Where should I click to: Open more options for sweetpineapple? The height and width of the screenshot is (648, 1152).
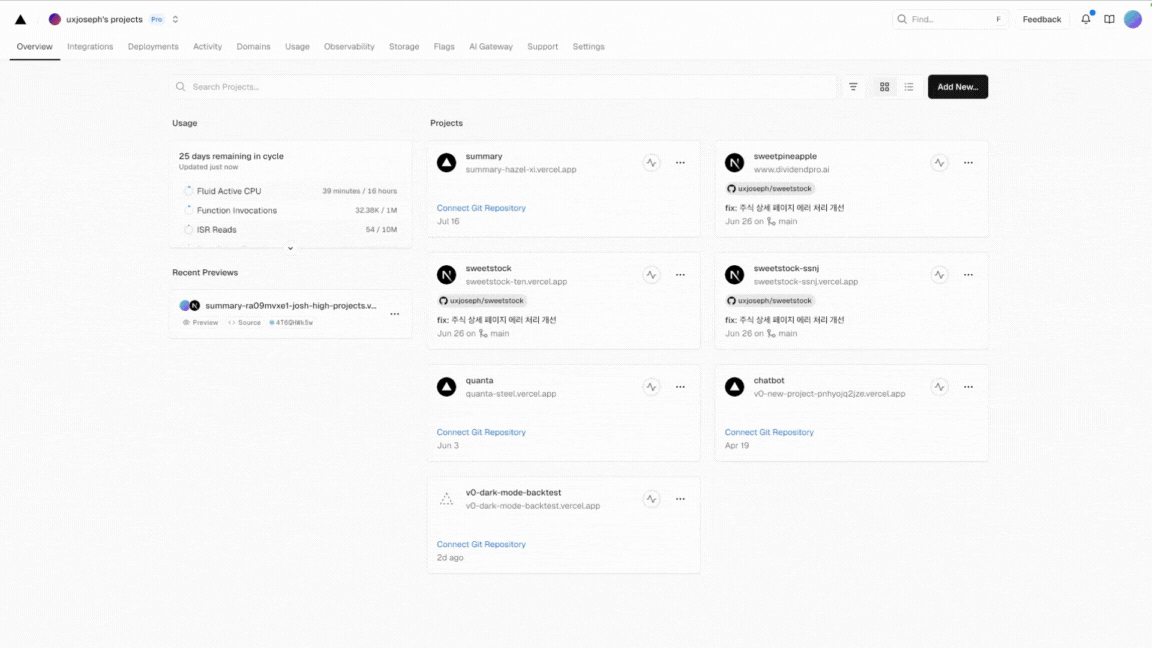(968, 162)
